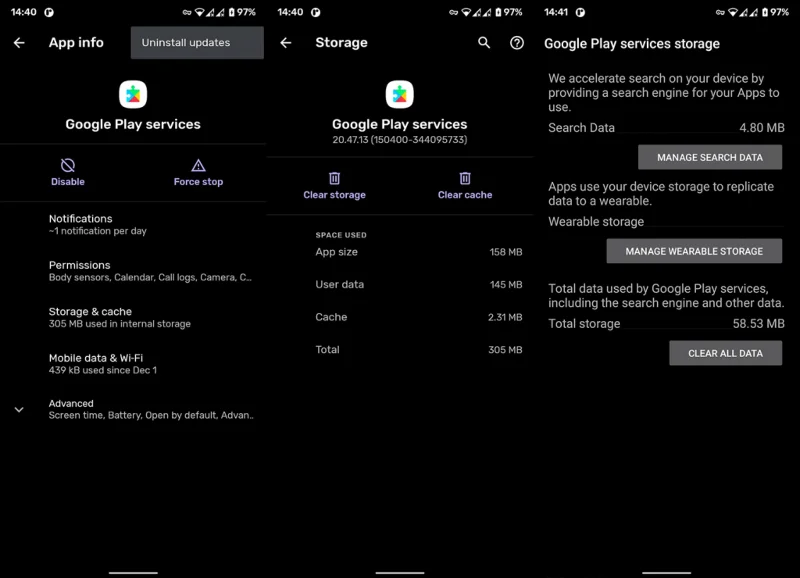Tap the navigation home pill under Storage screen
The width and height of the screenshot is (800, 578).
tap(399, 573)
